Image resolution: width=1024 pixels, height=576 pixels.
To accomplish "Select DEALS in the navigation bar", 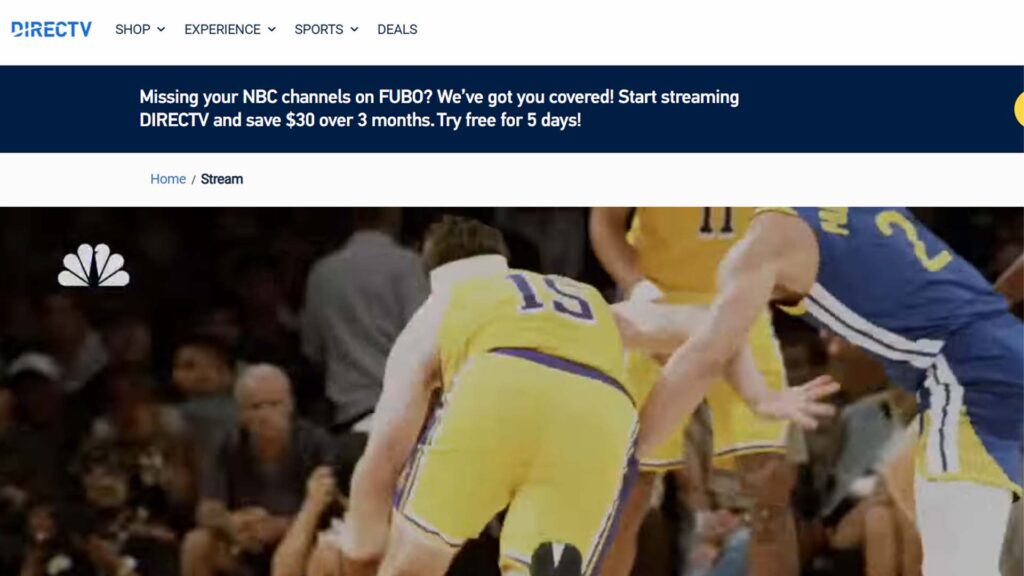I will click(x=396, y=29).
